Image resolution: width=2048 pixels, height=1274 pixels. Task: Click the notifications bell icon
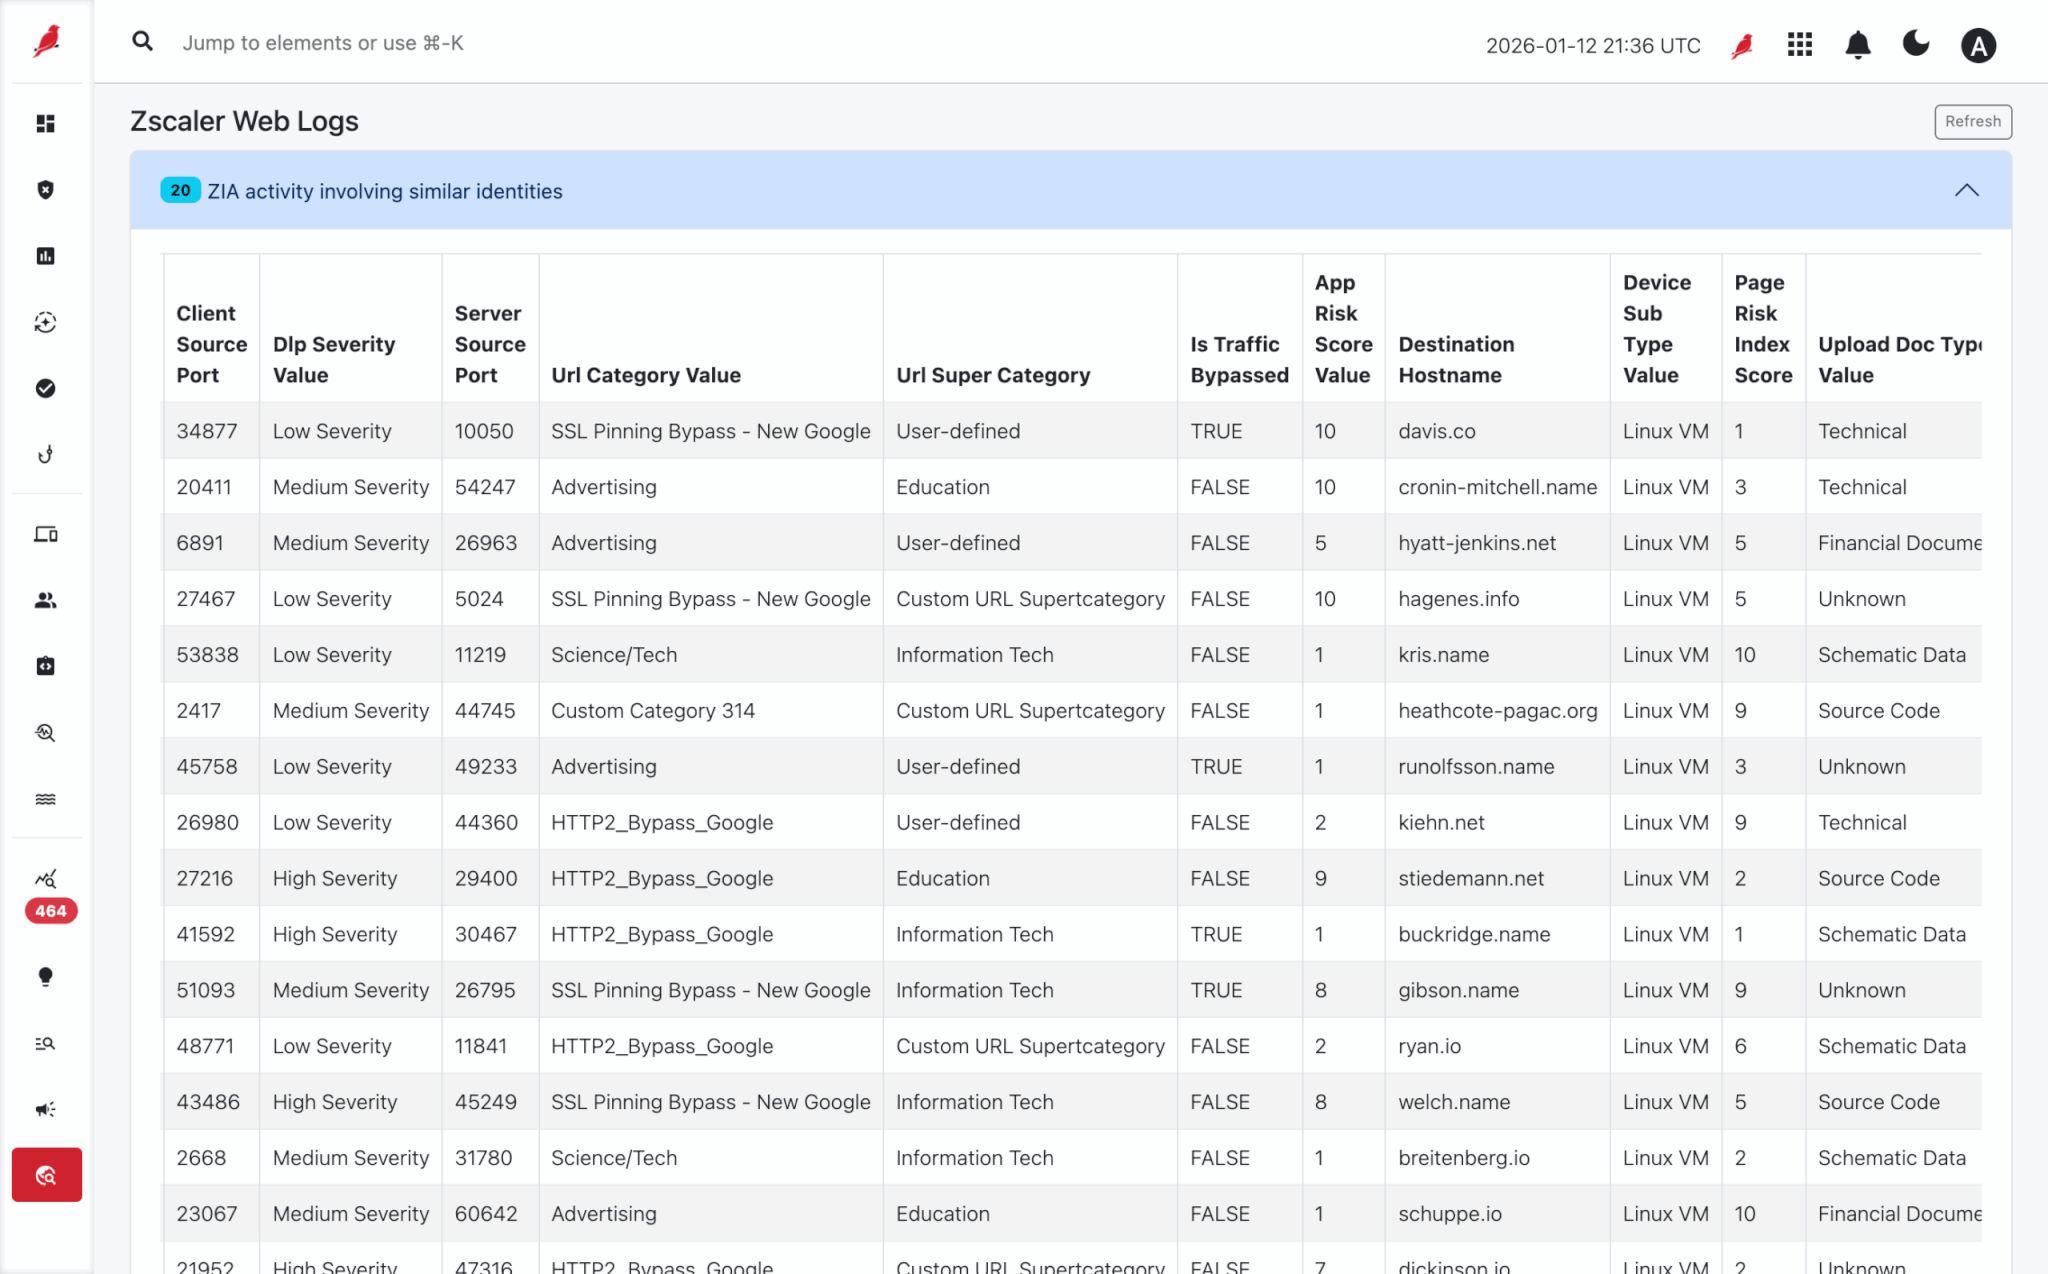point(1857,45)
